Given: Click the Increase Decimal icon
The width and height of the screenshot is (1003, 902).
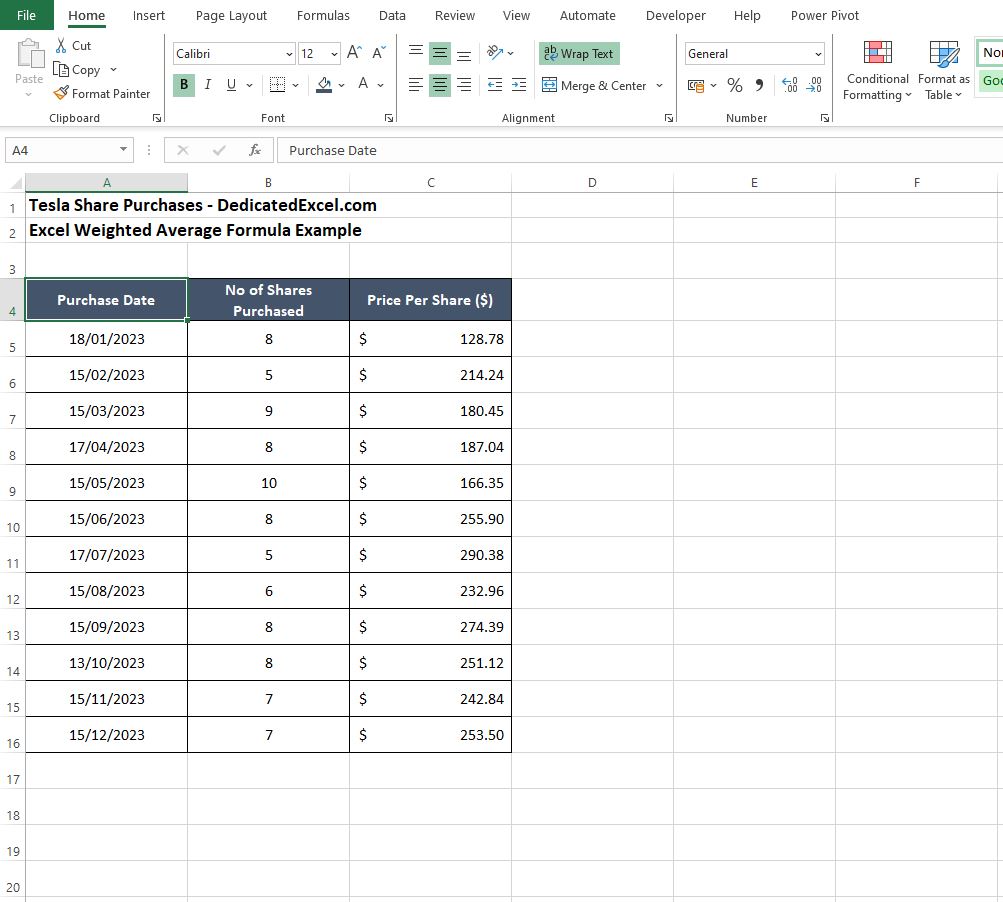Looking at the screenshot, I should coord(789,86).
